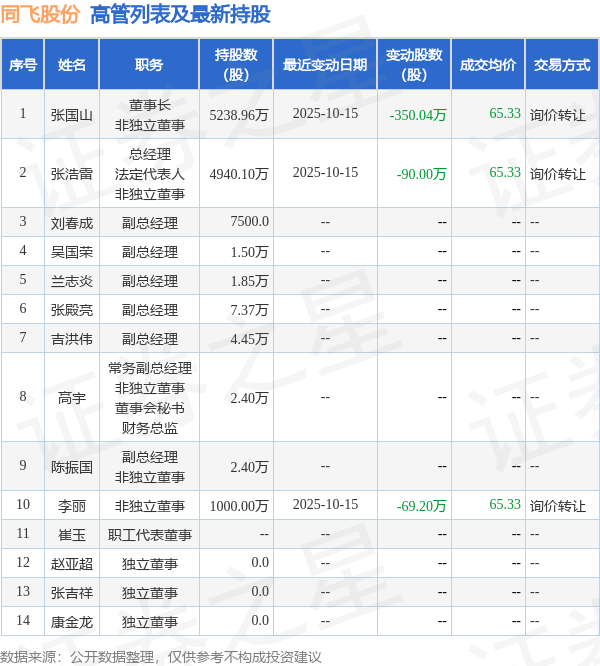Click holdings value 7.37万
600x666 pixels.
click(x=249, y=310)
